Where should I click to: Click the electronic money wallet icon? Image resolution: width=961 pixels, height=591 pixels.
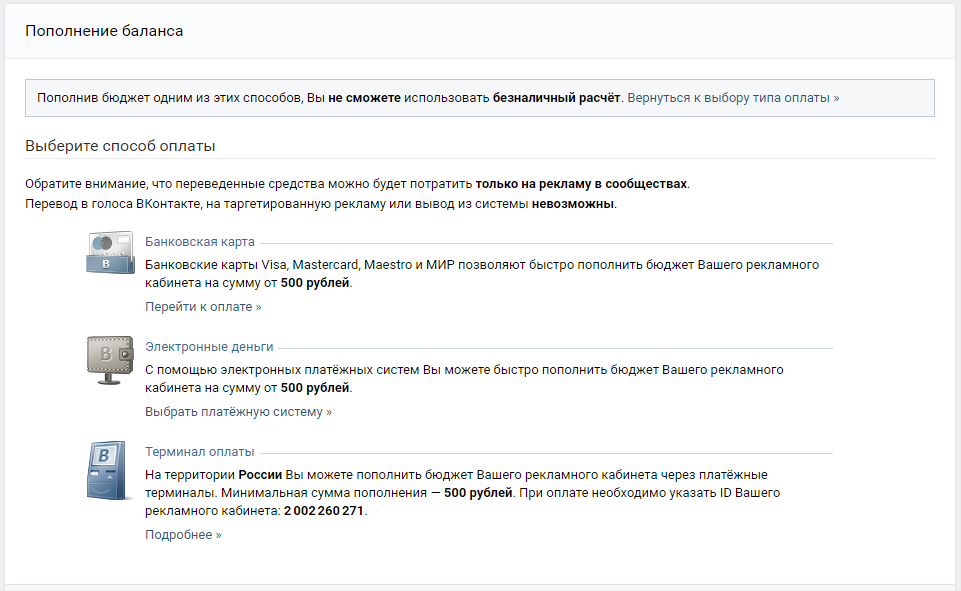coord(110,360)
